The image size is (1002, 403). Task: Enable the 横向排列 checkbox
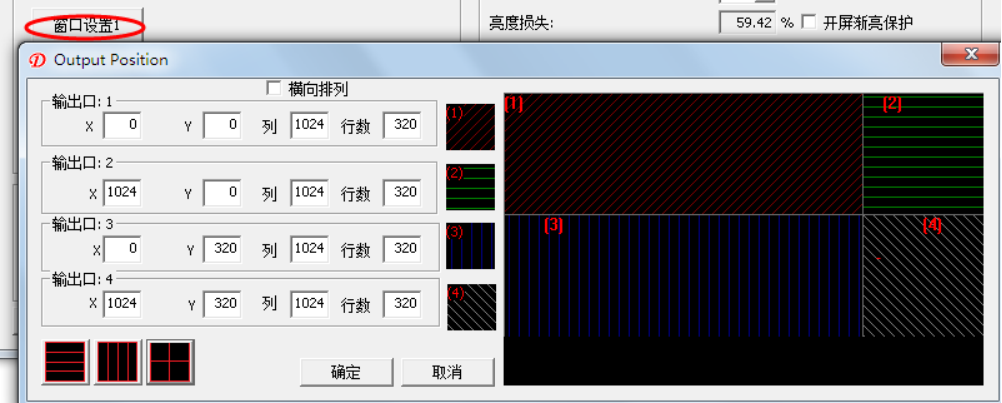pos(274,89)
